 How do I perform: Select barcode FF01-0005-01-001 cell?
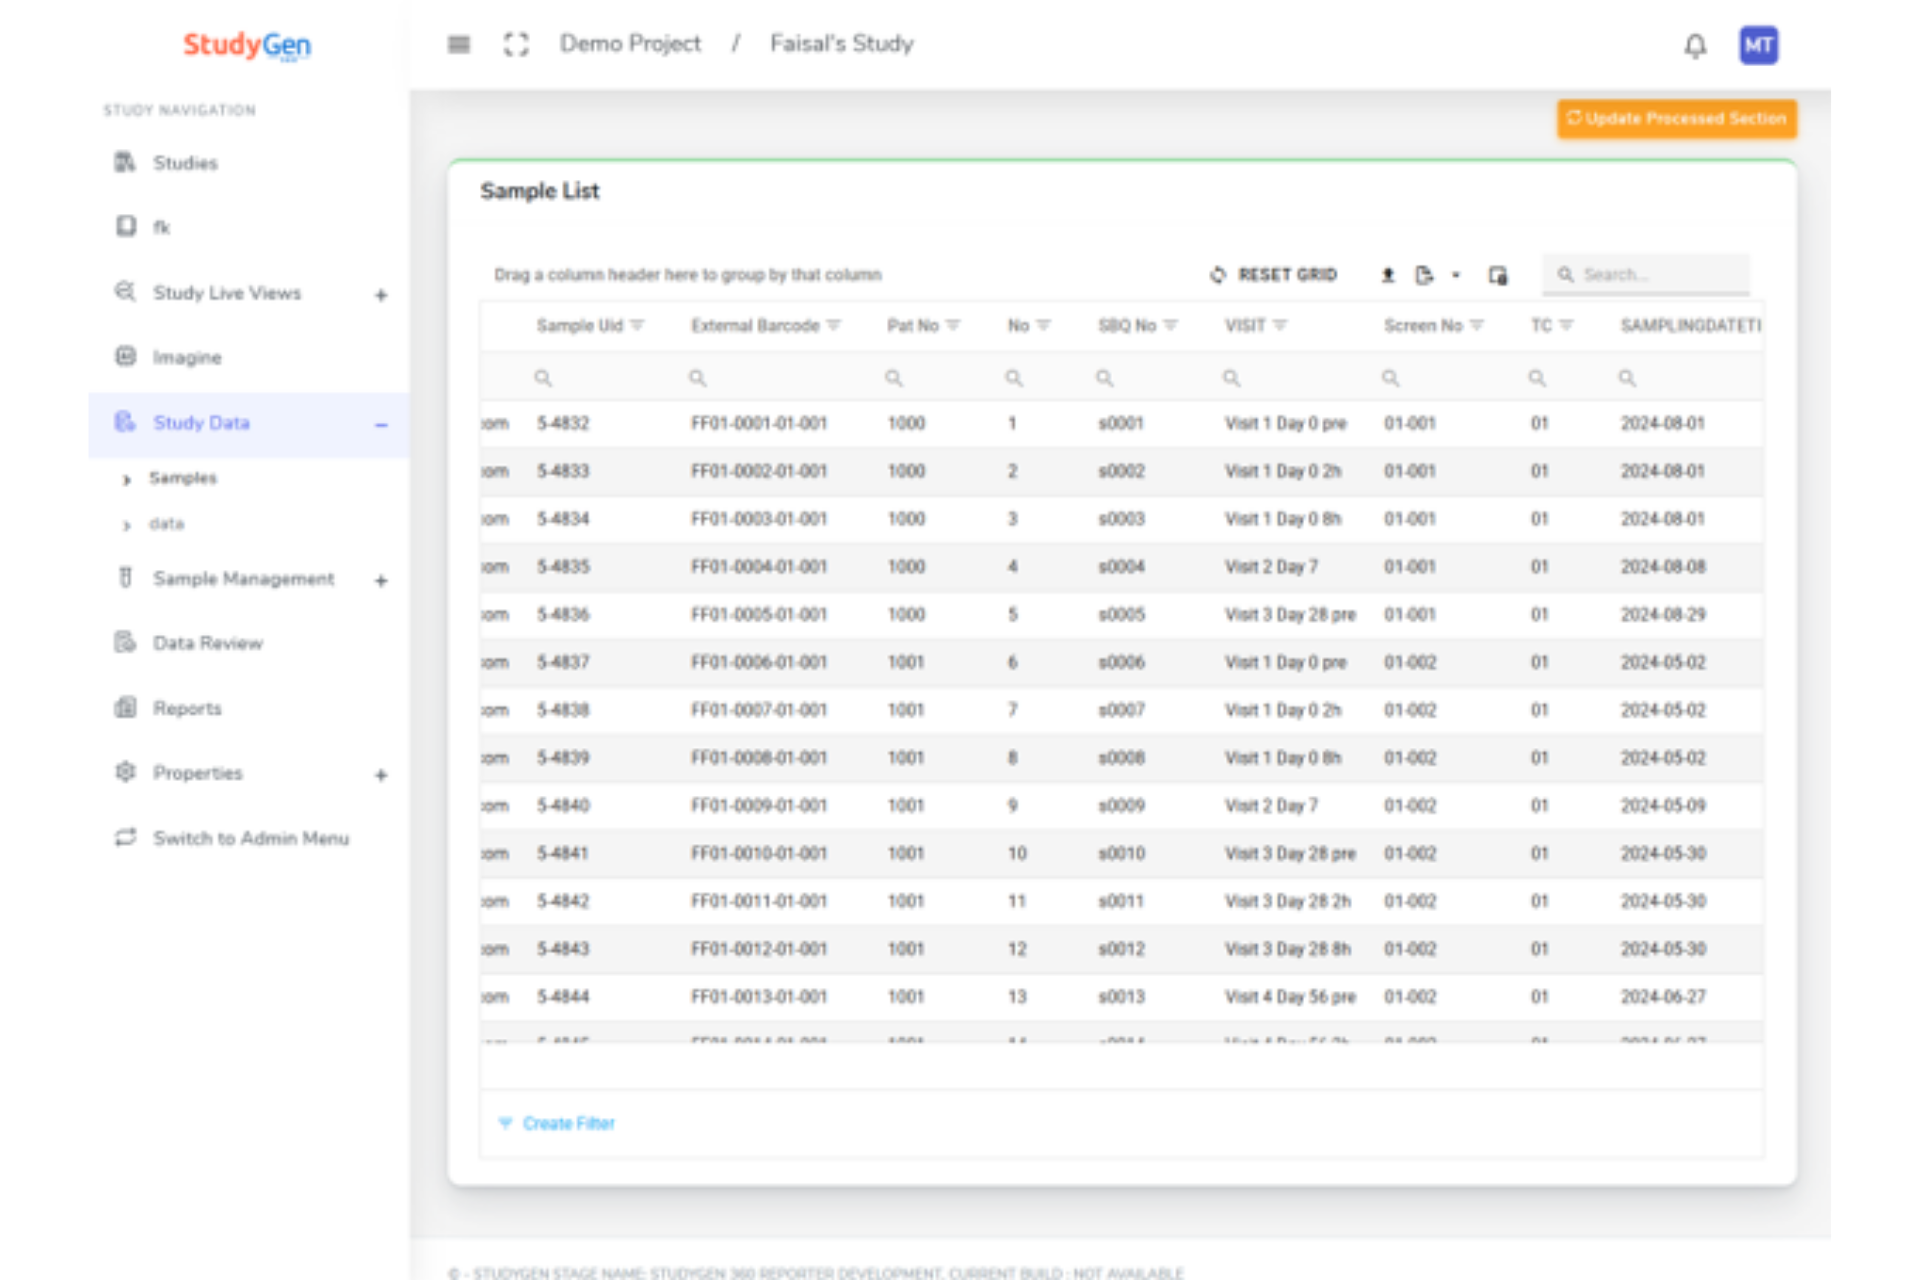coord(759,615)
